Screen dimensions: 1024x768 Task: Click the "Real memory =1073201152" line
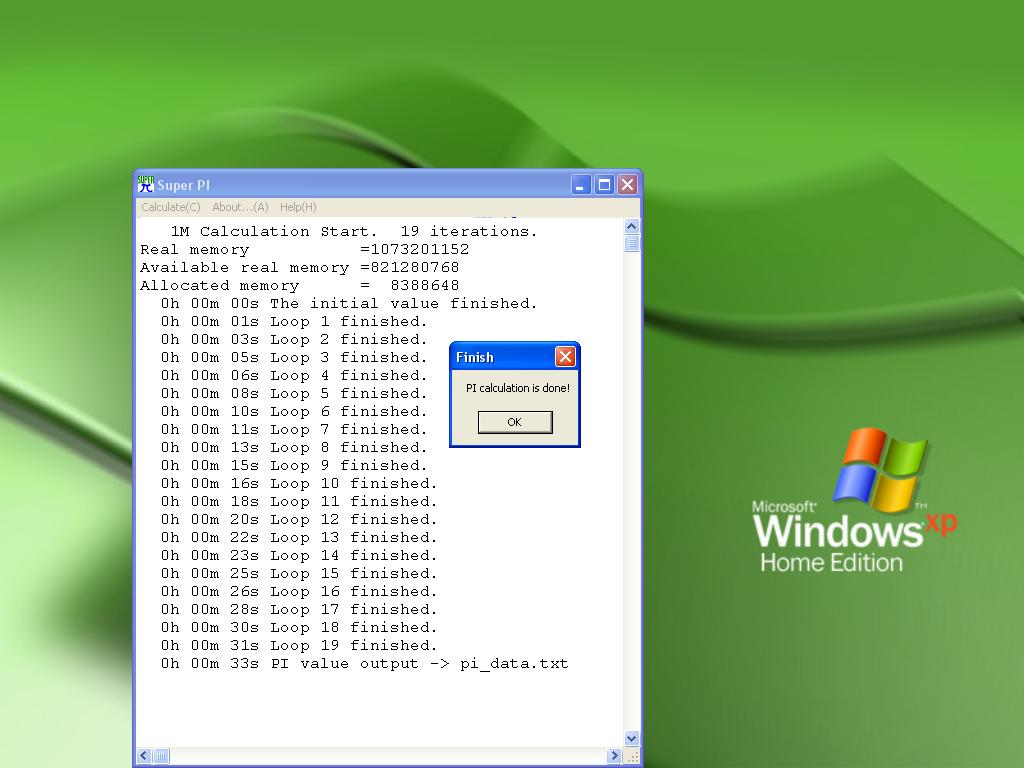[304, 249]
